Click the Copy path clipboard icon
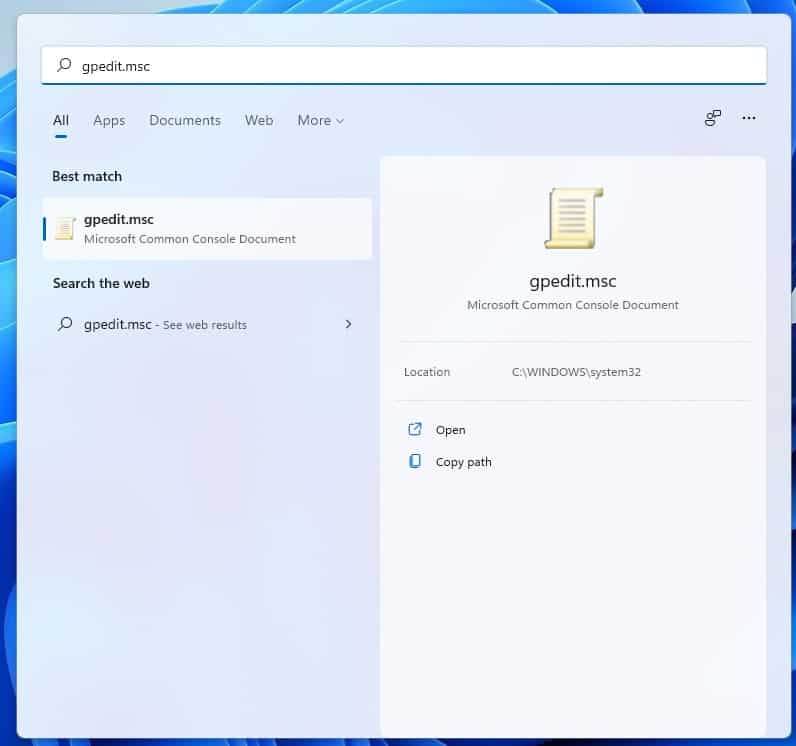Viewport: 796px width, 746px height. tap(415, 461)
